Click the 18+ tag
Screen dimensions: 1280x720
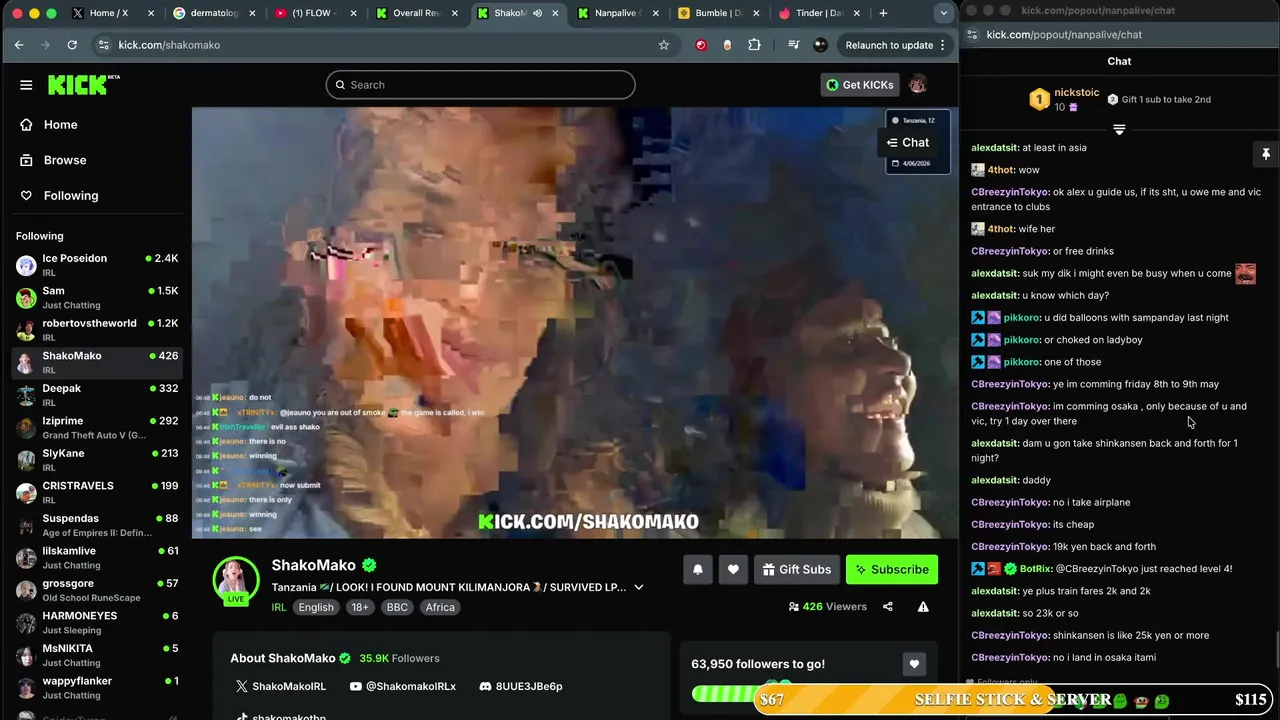click(x=360, y=607)
